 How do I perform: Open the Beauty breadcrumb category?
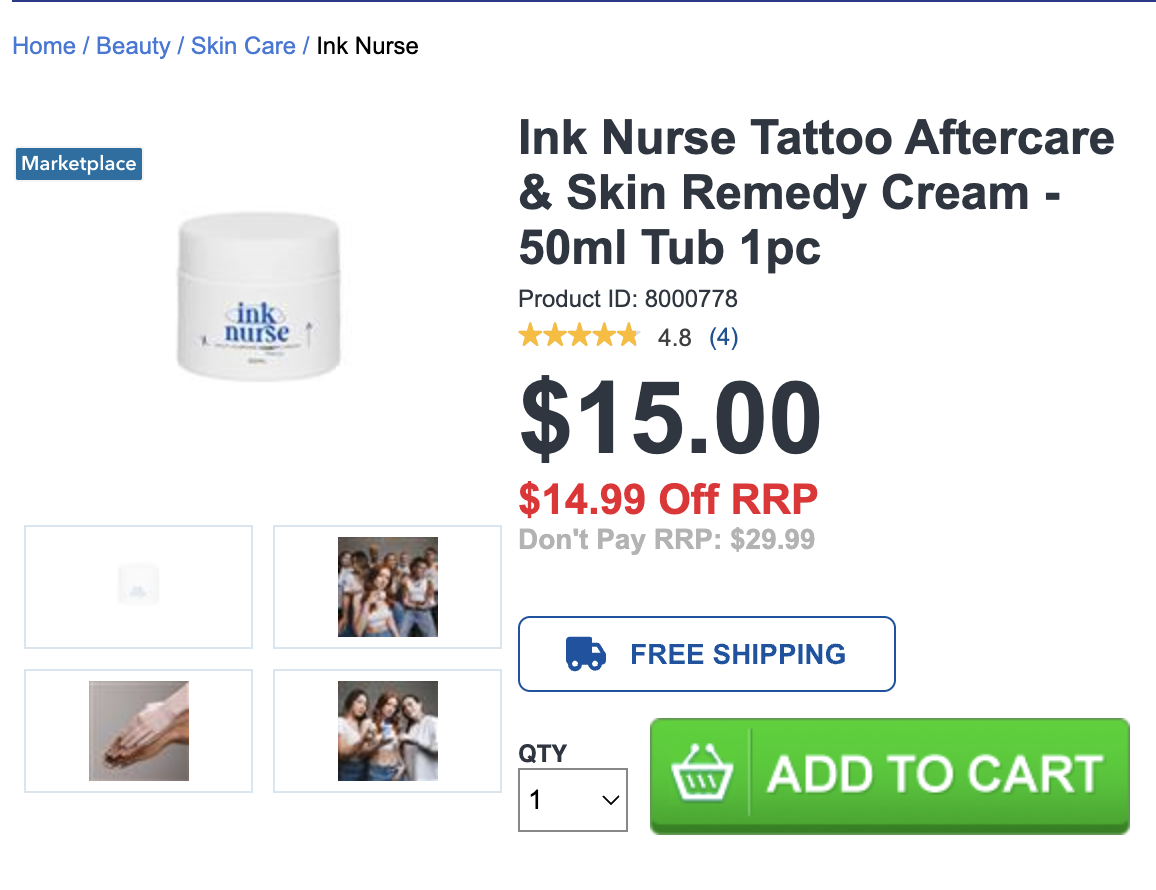click(133, 46)
